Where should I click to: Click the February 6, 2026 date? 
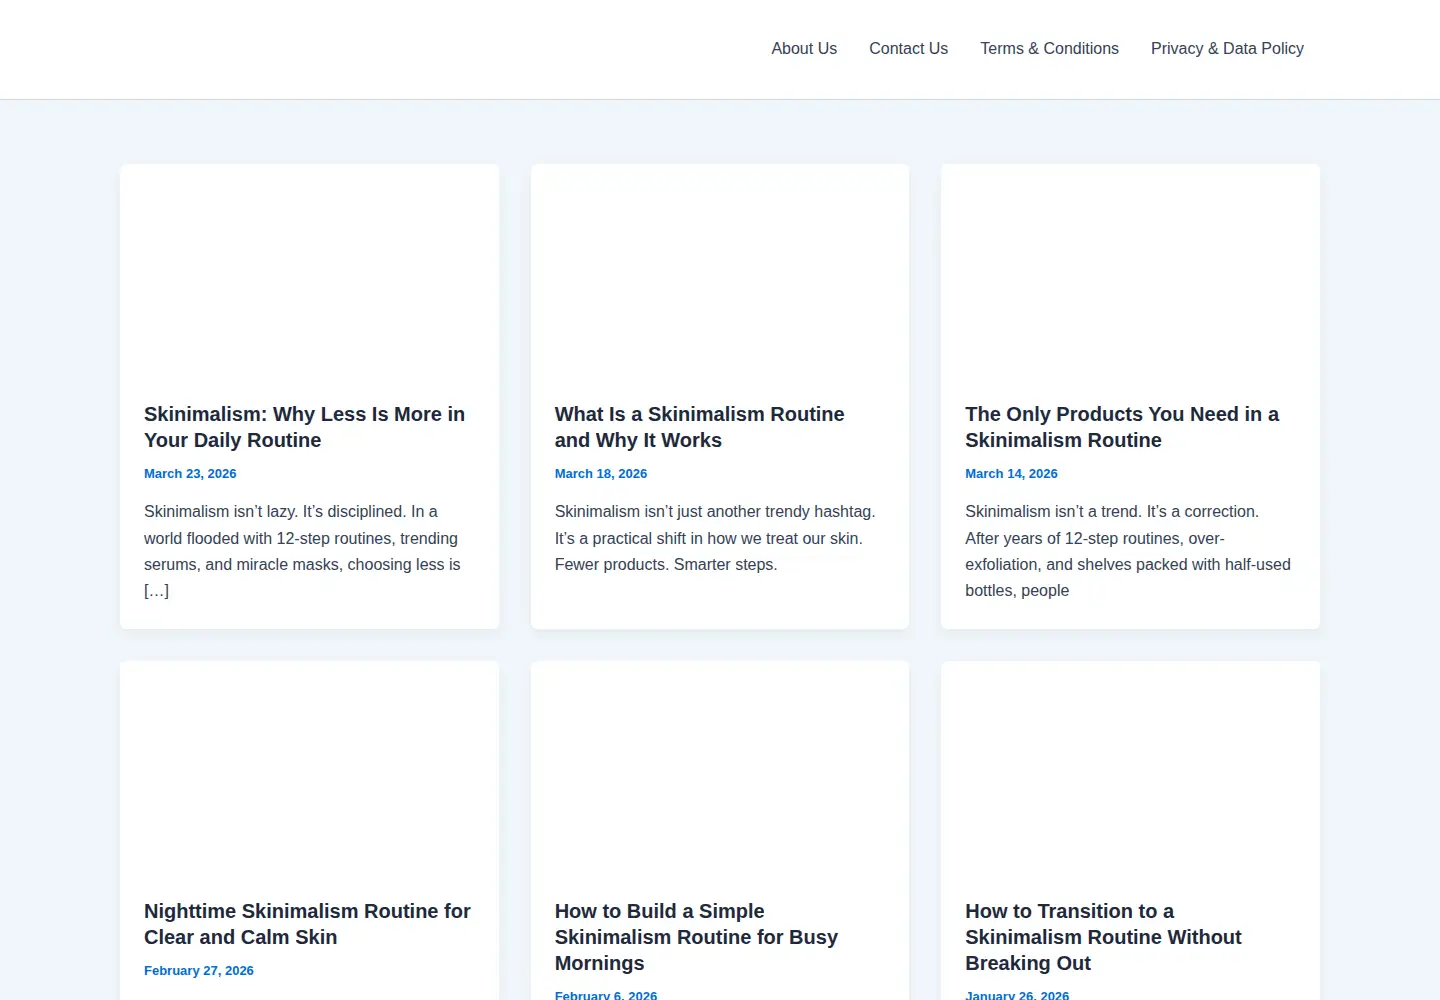(x=606, y=995)
